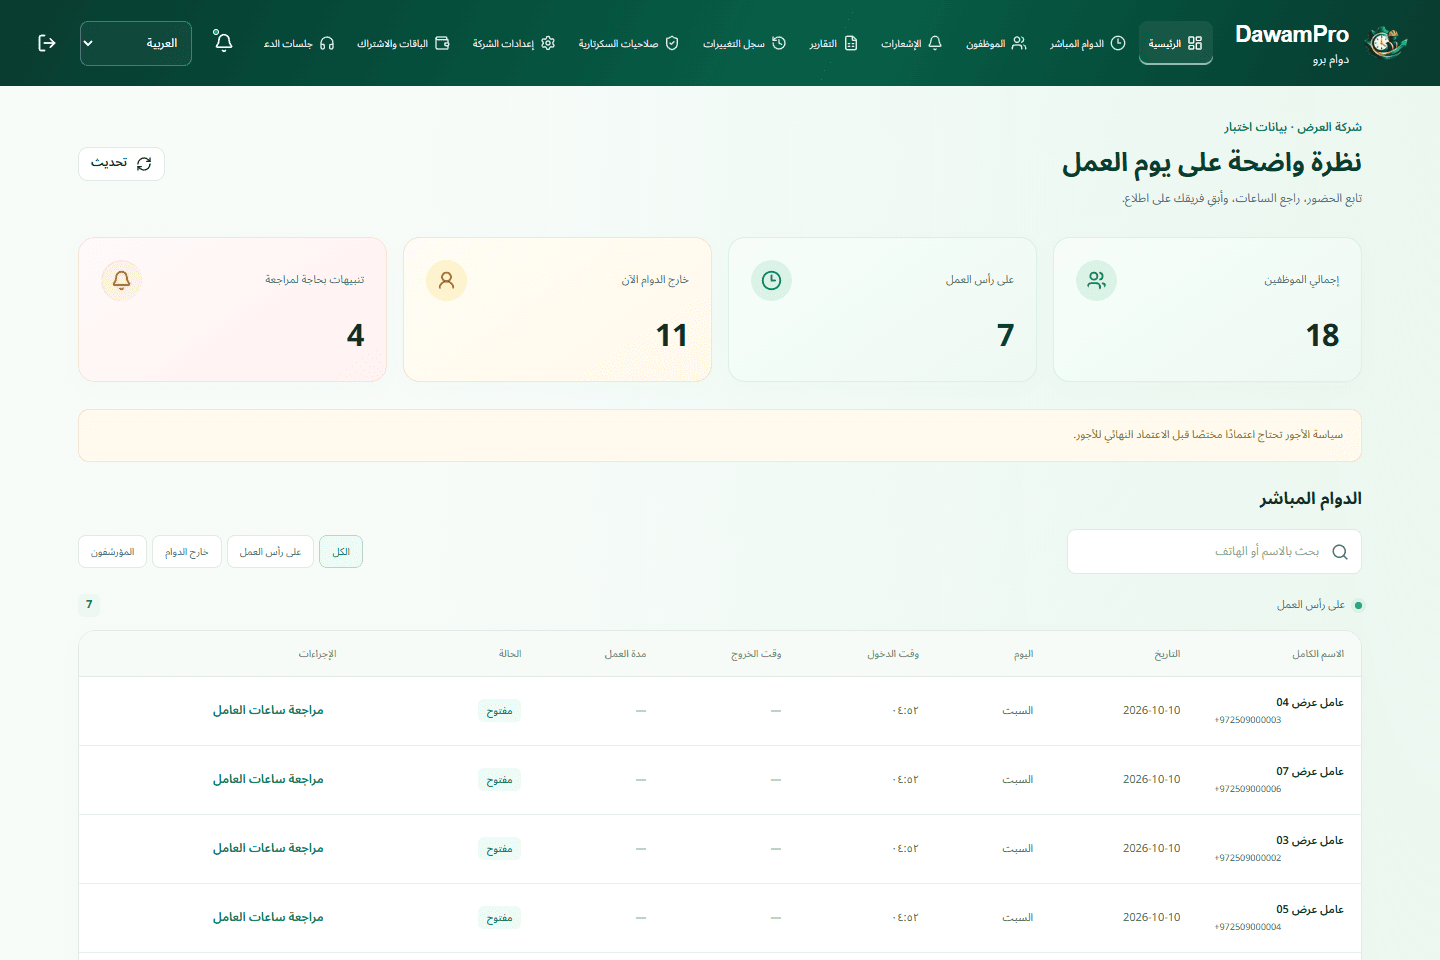Open جلسات الدعم menu item
Viewport: 1440px width, 960px height.
(299, 43)
